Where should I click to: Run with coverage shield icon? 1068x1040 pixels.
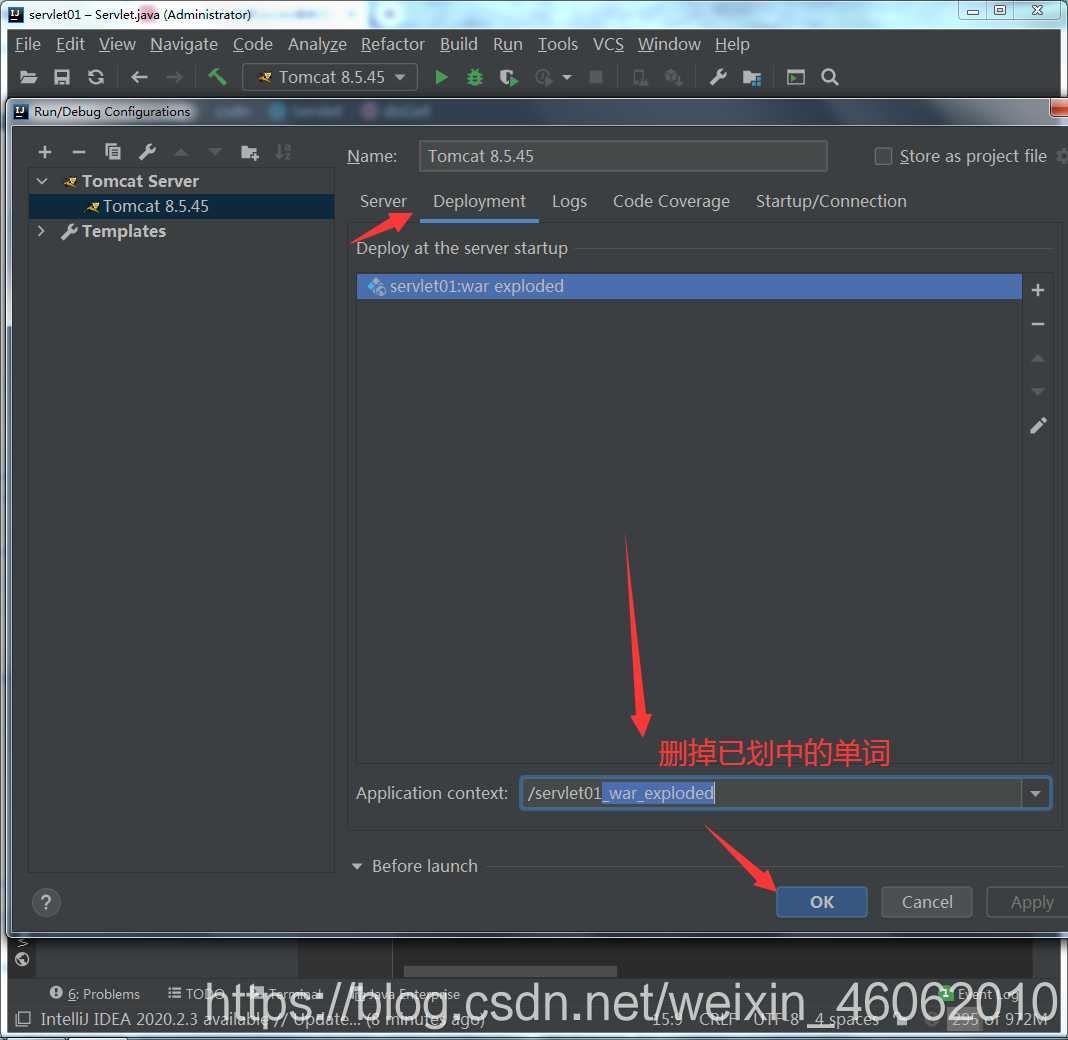pyautogui.click(x=508, y=78)
